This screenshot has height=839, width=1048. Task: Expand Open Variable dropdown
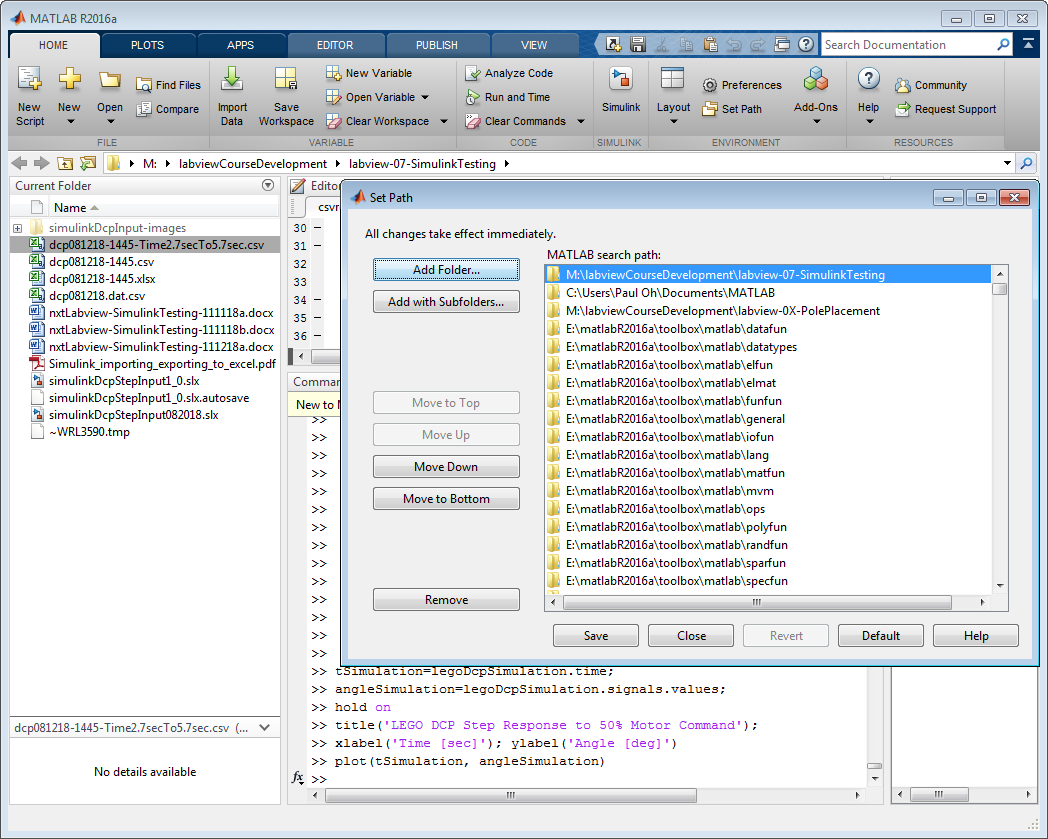click(425, 98)
